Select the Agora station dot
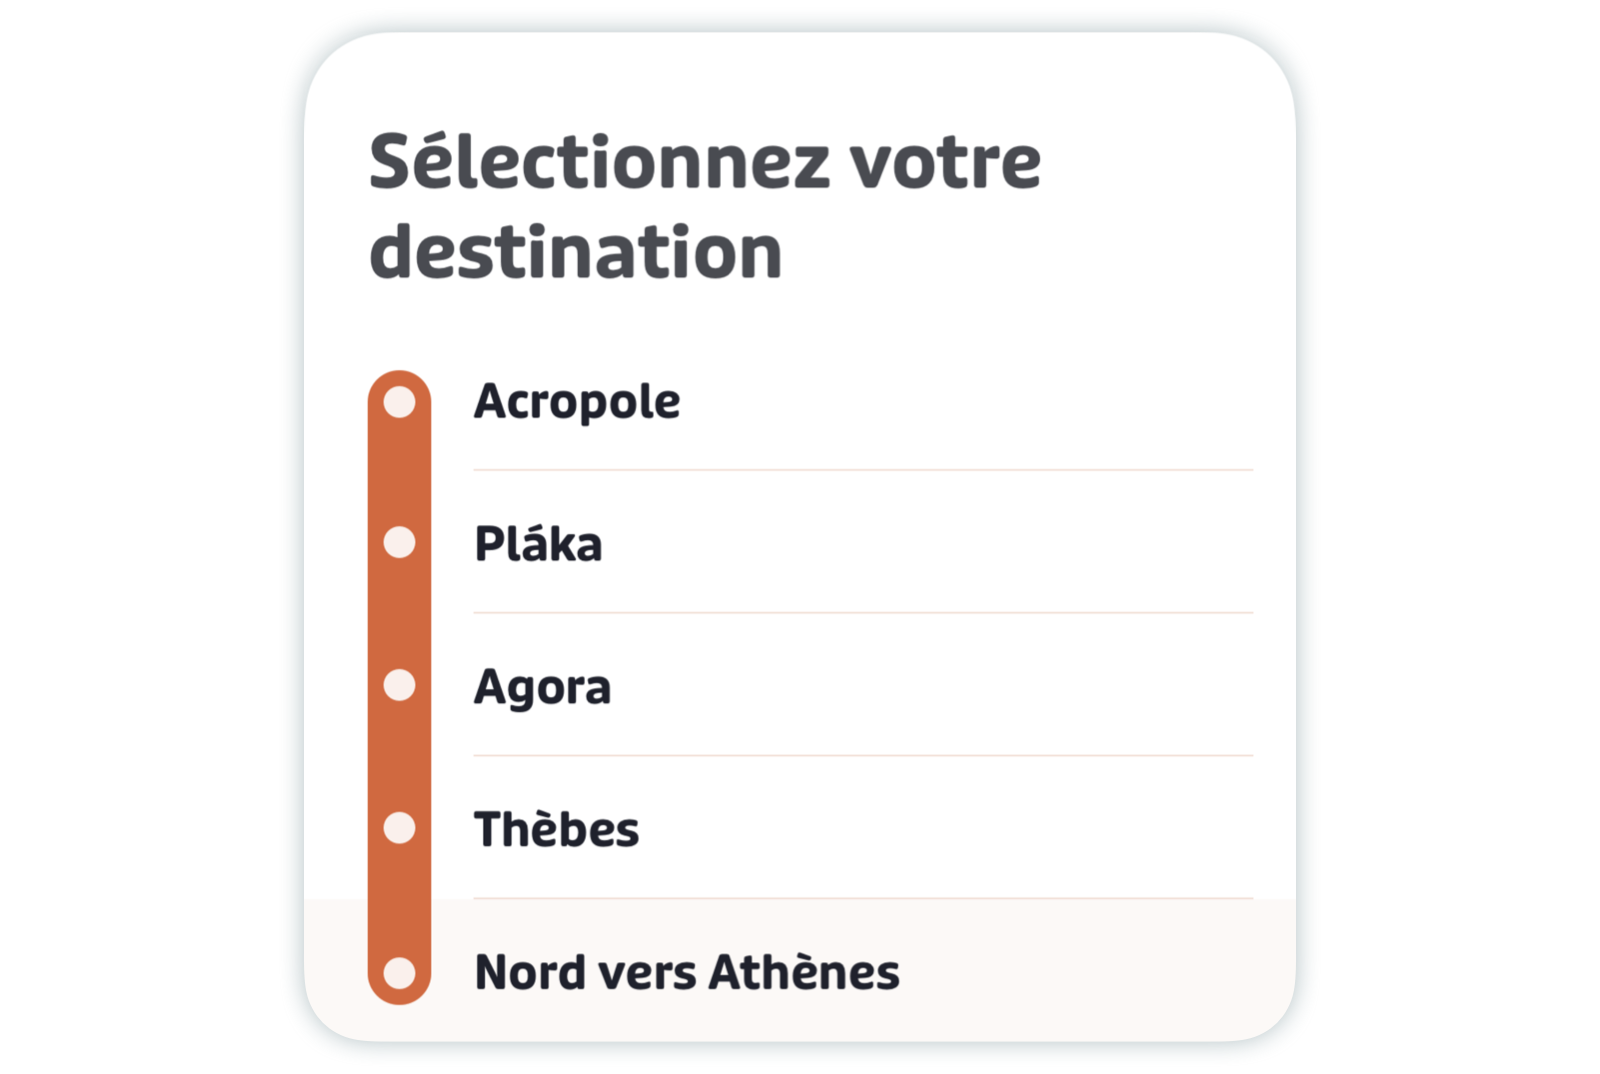This screenshot has height=1074, width=1600. 400,685
